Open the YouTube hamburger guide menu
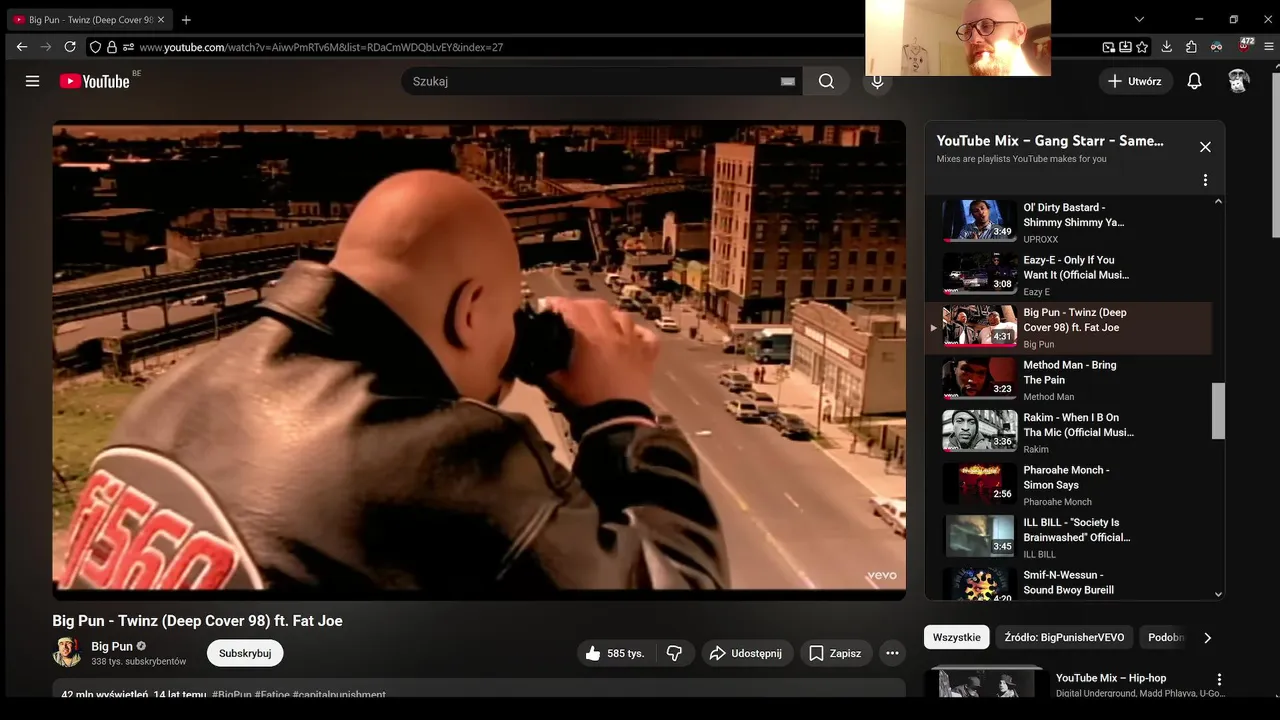 (32, 81)
